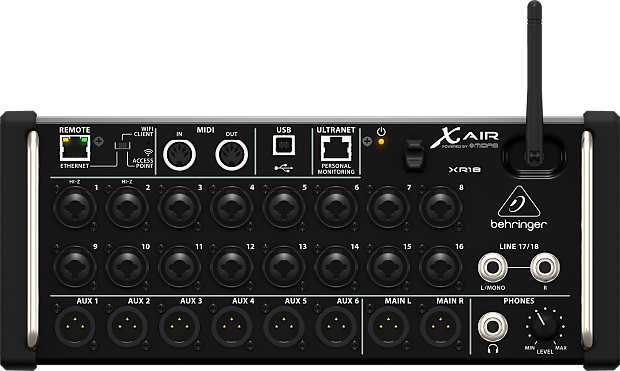This screenshot has width=620, height=371.
Task: Click the WiFi antenna
Action: point(534,83)
